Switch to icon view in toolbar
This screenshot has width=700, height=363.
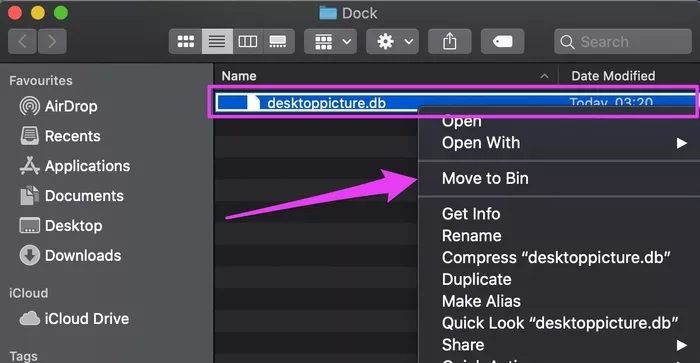pyautogui.click(x=186, y=42)
